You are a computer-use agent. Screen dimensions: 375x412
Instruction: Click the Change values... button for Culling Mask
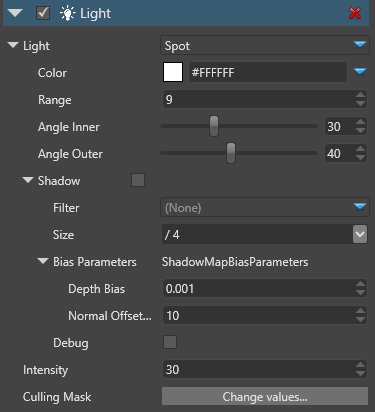coord(265,396)
